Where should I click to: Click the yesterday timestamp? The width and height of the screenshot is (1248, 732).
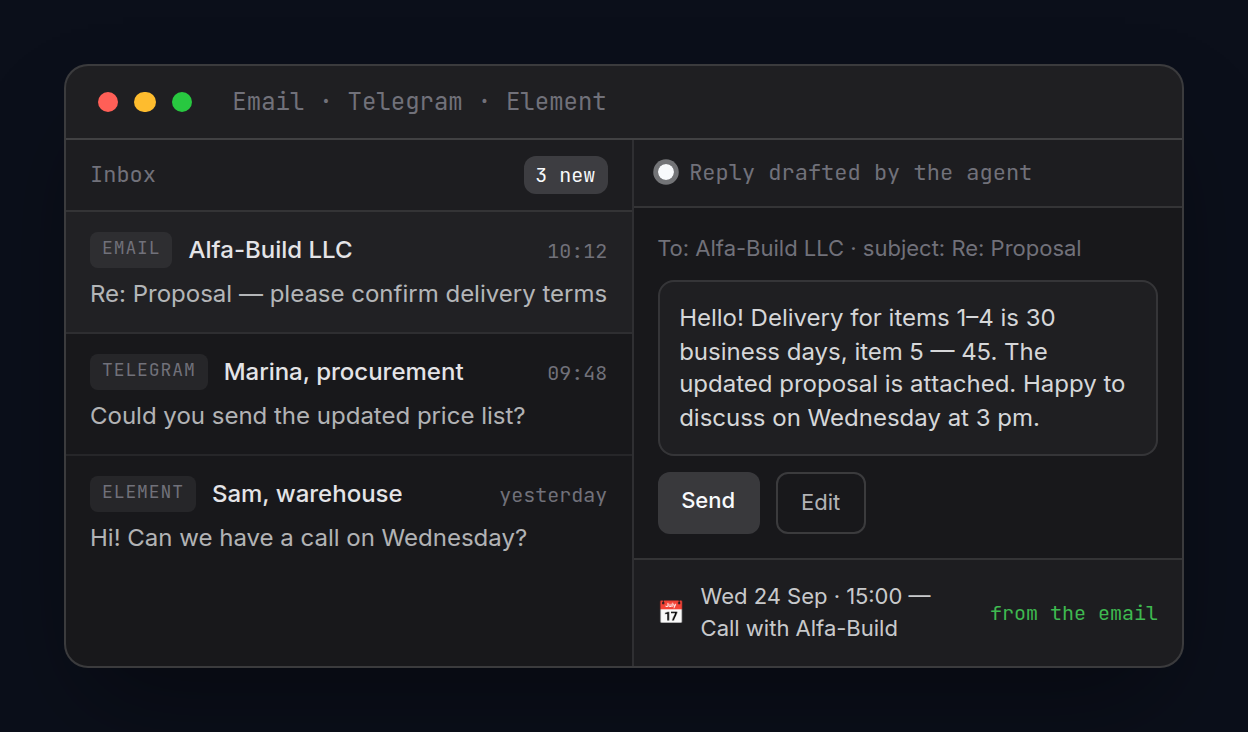click(553, 496)
